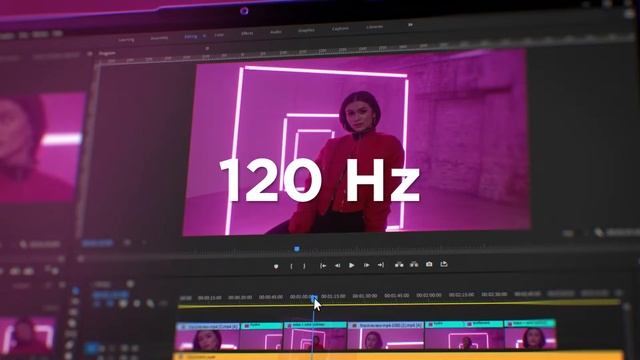Switch to the Libraries workspace tab

coord(374,27)
